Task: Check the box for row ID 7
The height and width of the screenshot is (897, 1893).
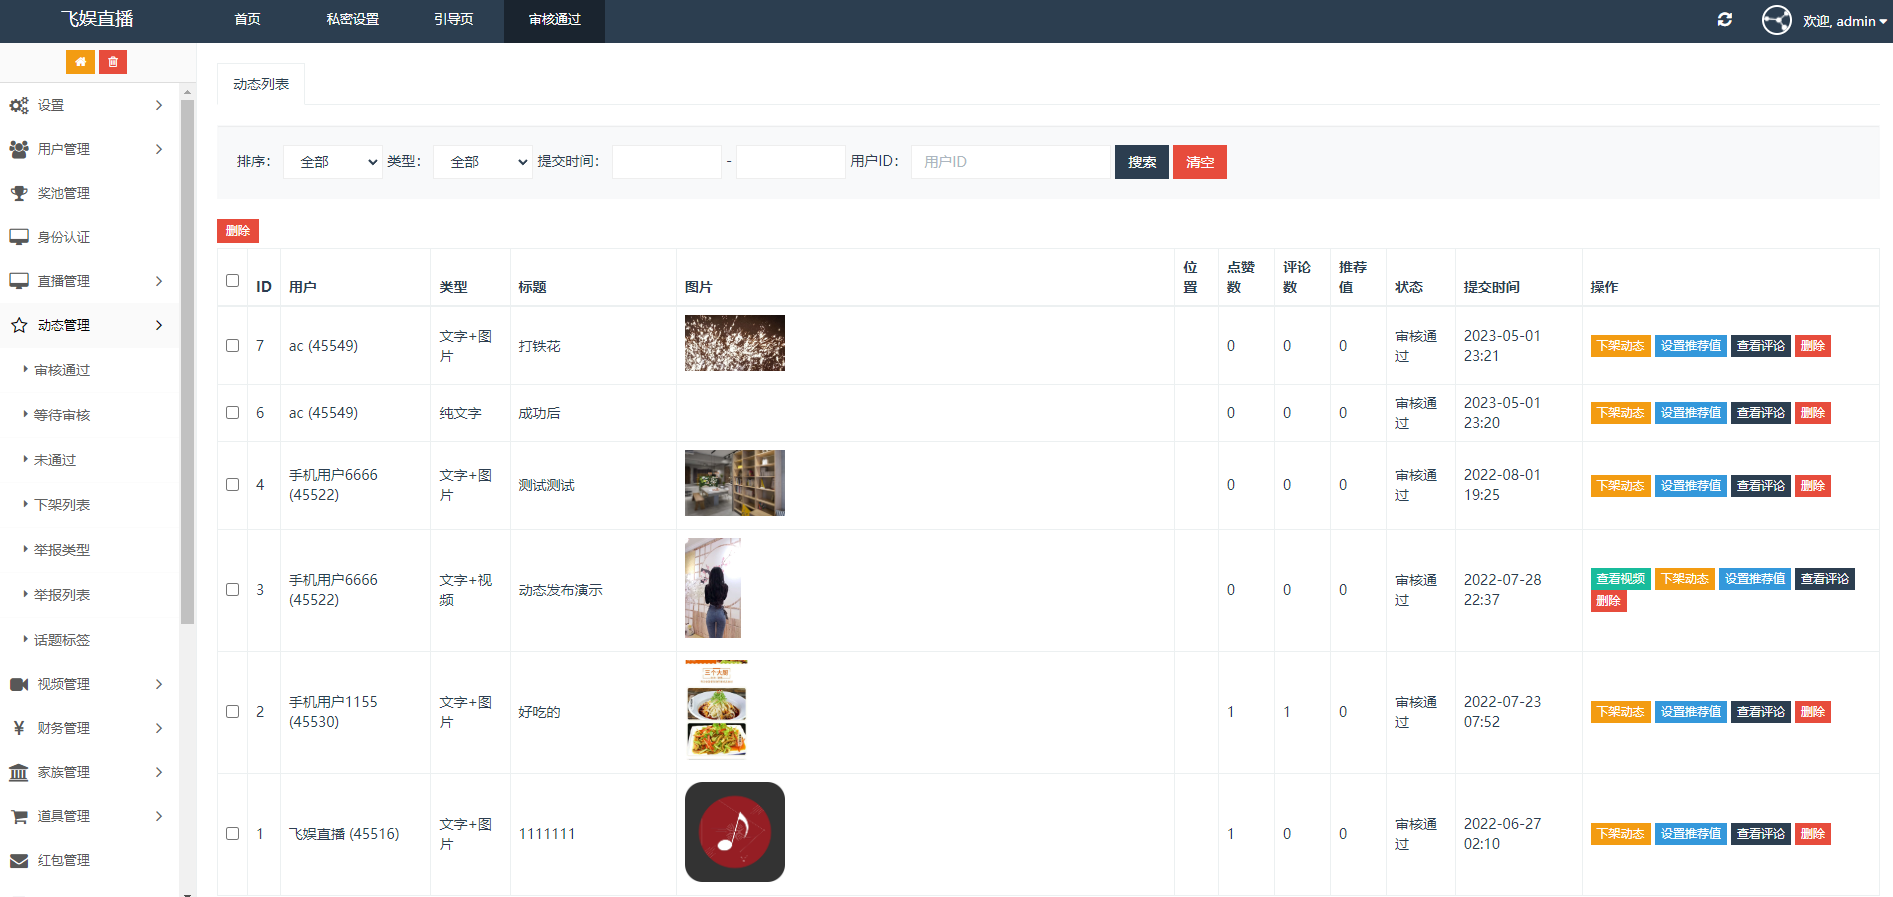Action: tap(233, 346)
